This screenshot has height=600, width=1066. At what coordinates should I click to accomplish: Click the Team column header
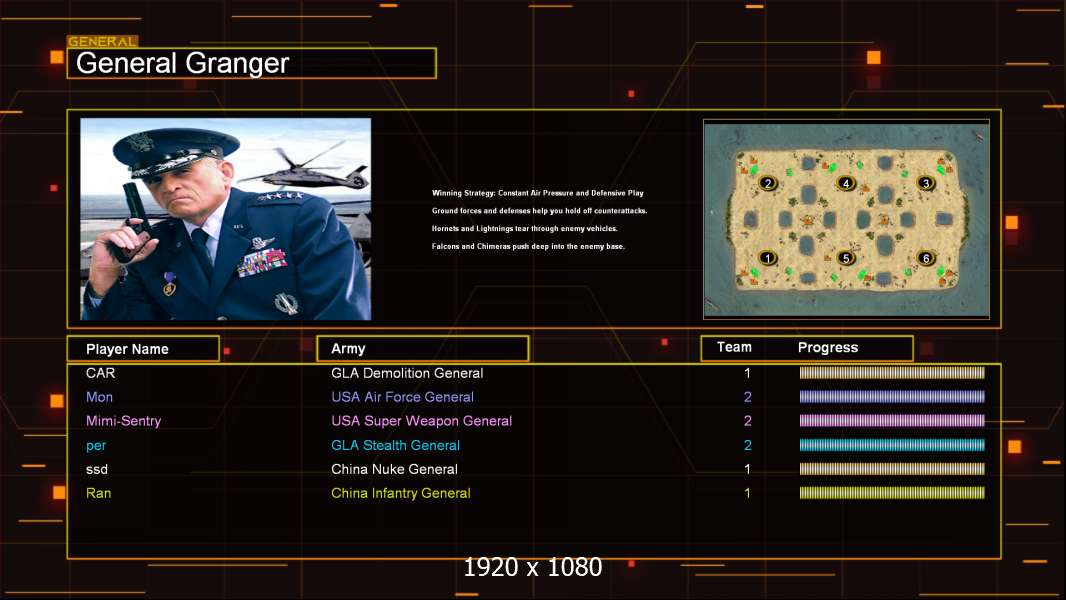coord(734,347)
